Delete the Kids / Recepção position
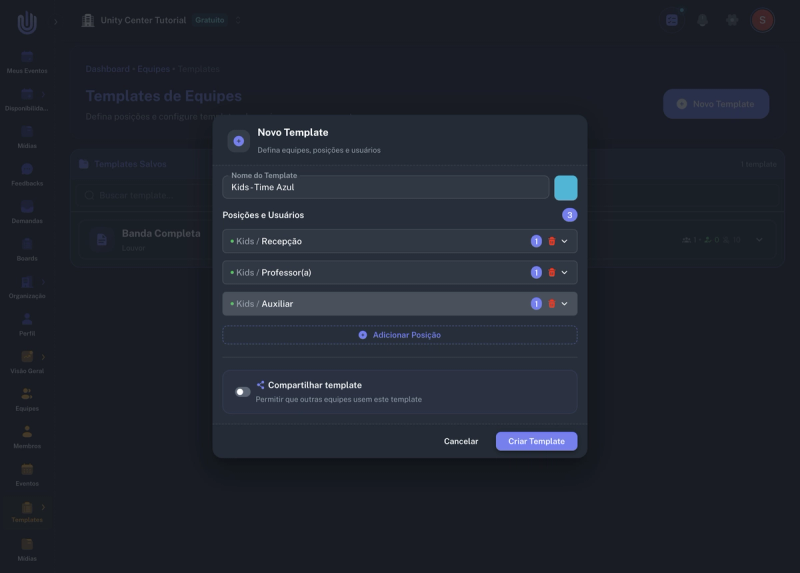The image size is (800, 573). 552,241
